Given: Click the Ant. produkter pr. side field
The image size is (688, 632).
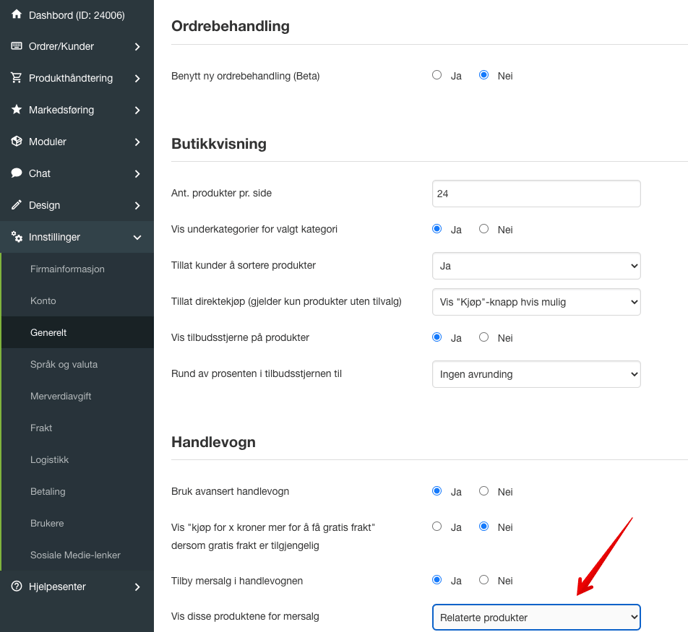Looking at the screenshot, I should pyautogui.click(x=536, y=194).
